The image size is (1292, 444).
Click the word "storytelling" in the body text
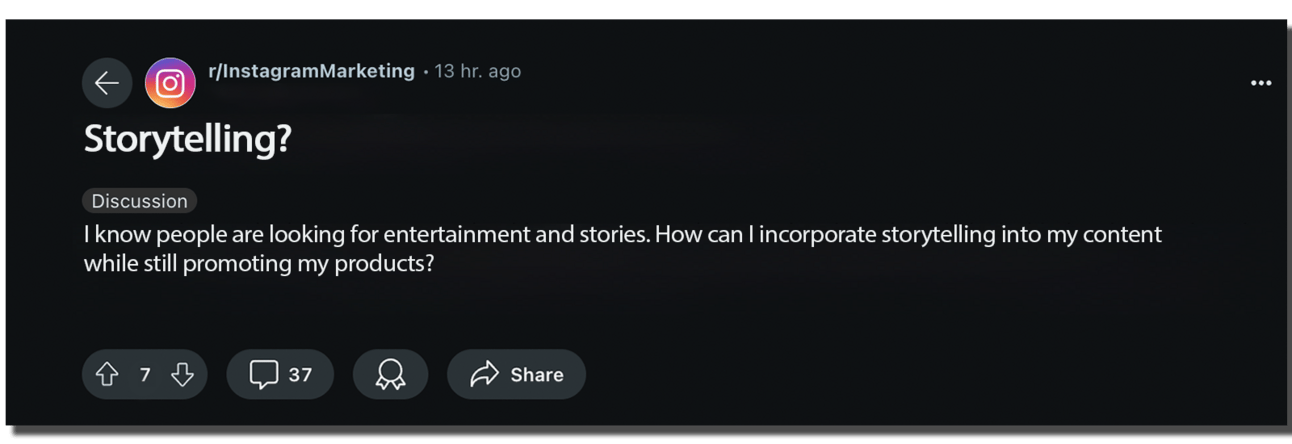[x=937, y=235]
